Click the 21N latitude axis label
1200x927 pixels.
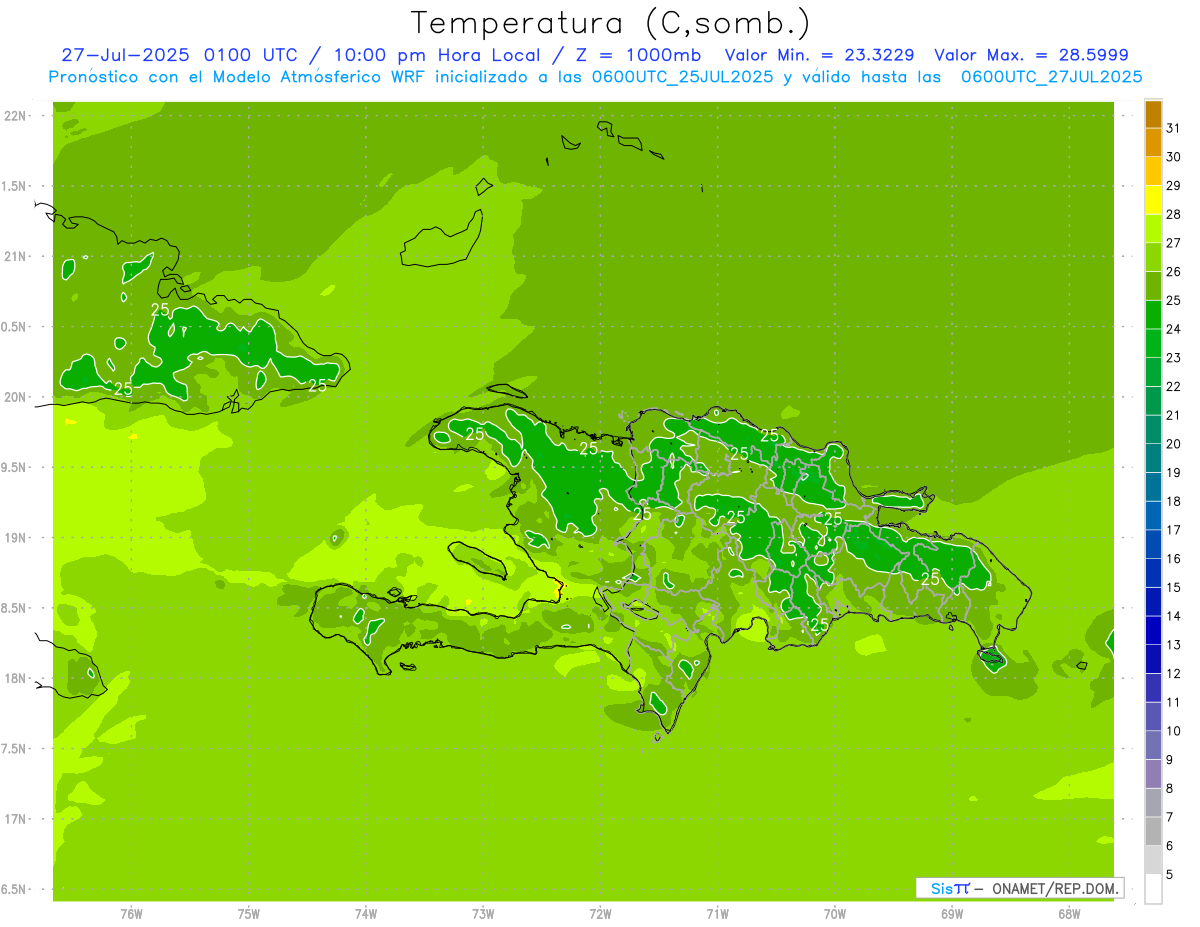tap(17, 256)
